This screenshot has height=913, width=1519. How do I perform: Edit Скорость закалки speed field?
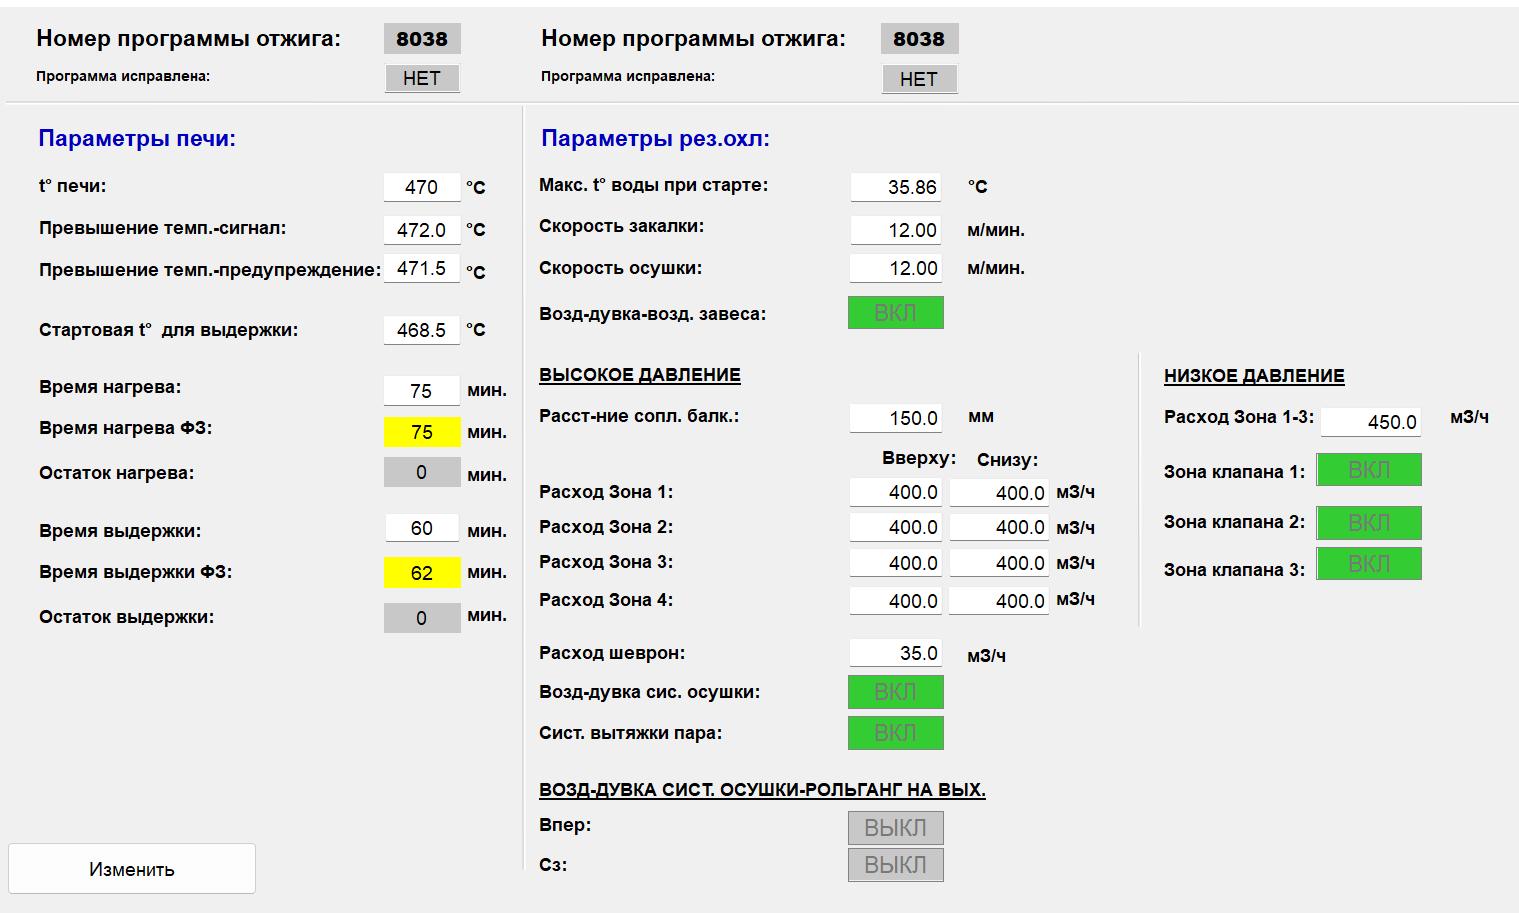coord(896,230)
